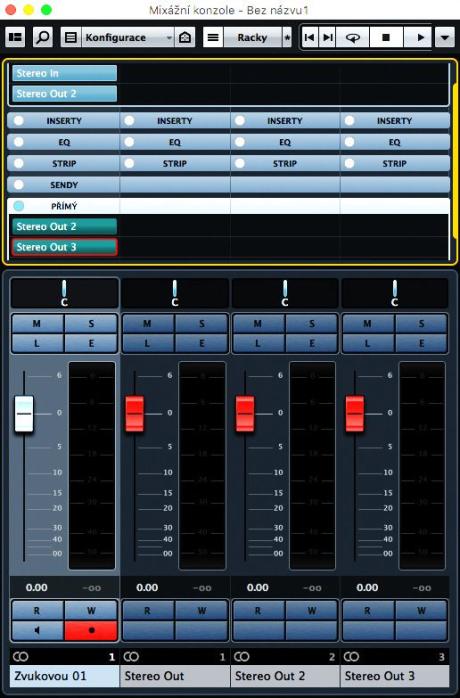Toggle EQ bypass on Stereo Out channel
The width and height of the screenshot is (460, 698).
pyautogui.click(x=129, y=142)
